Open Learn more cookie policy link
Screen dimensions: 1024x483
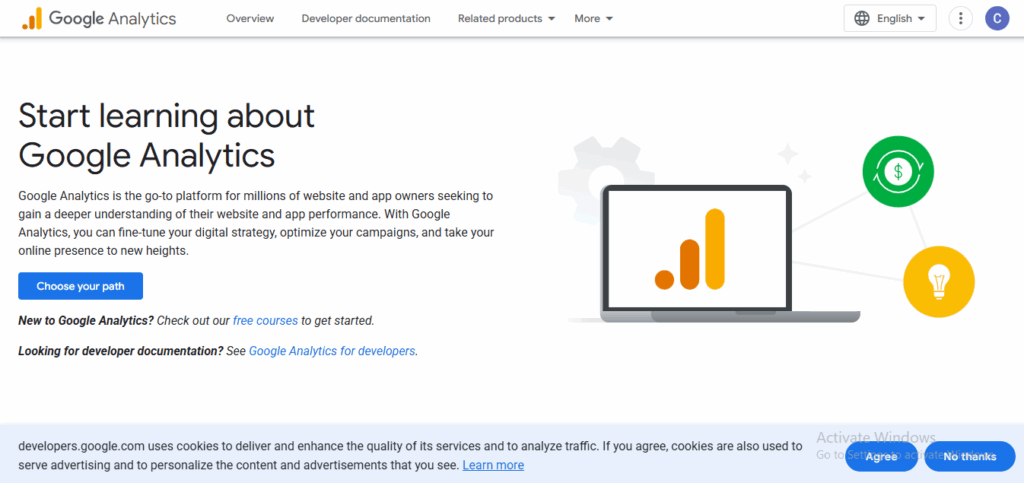493,465
